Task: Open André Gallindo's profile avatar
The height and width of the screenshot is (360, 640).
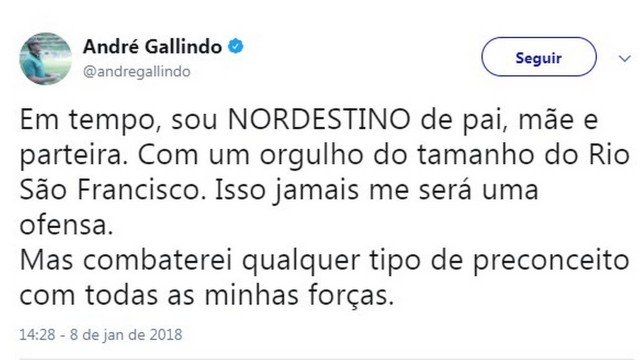Action: coord(45,58)
